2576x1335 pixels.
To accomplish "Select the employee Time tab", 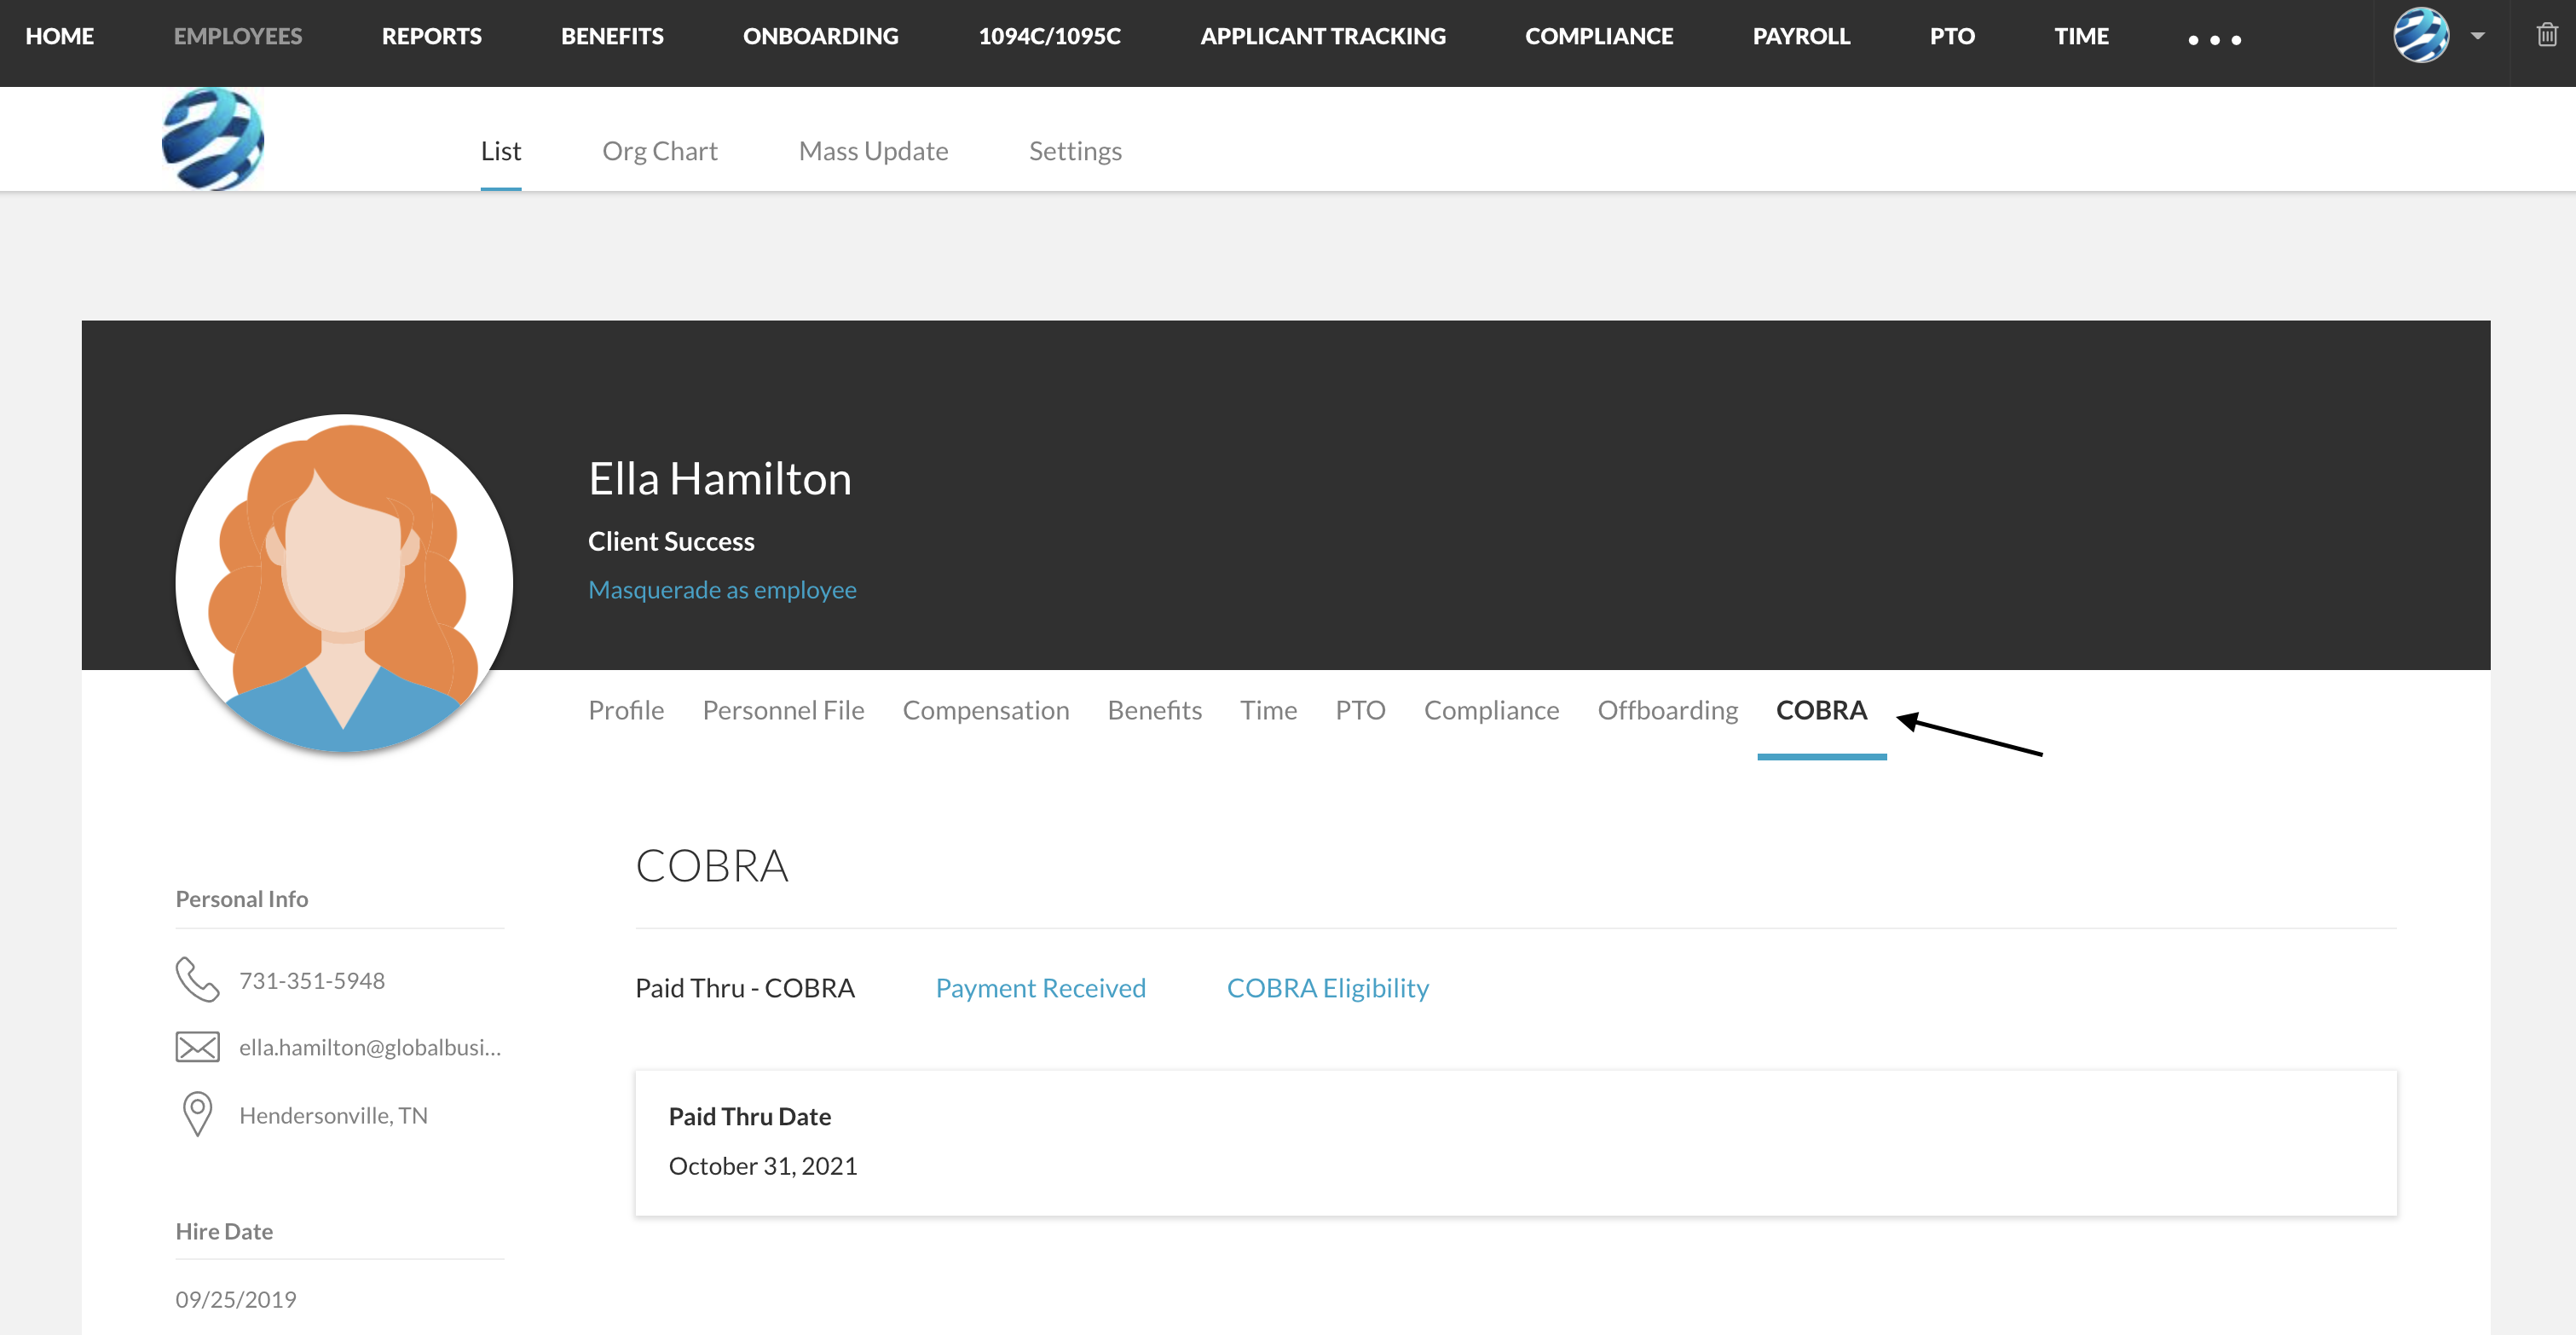I will pyautogui.click(x=1269, y=710).
